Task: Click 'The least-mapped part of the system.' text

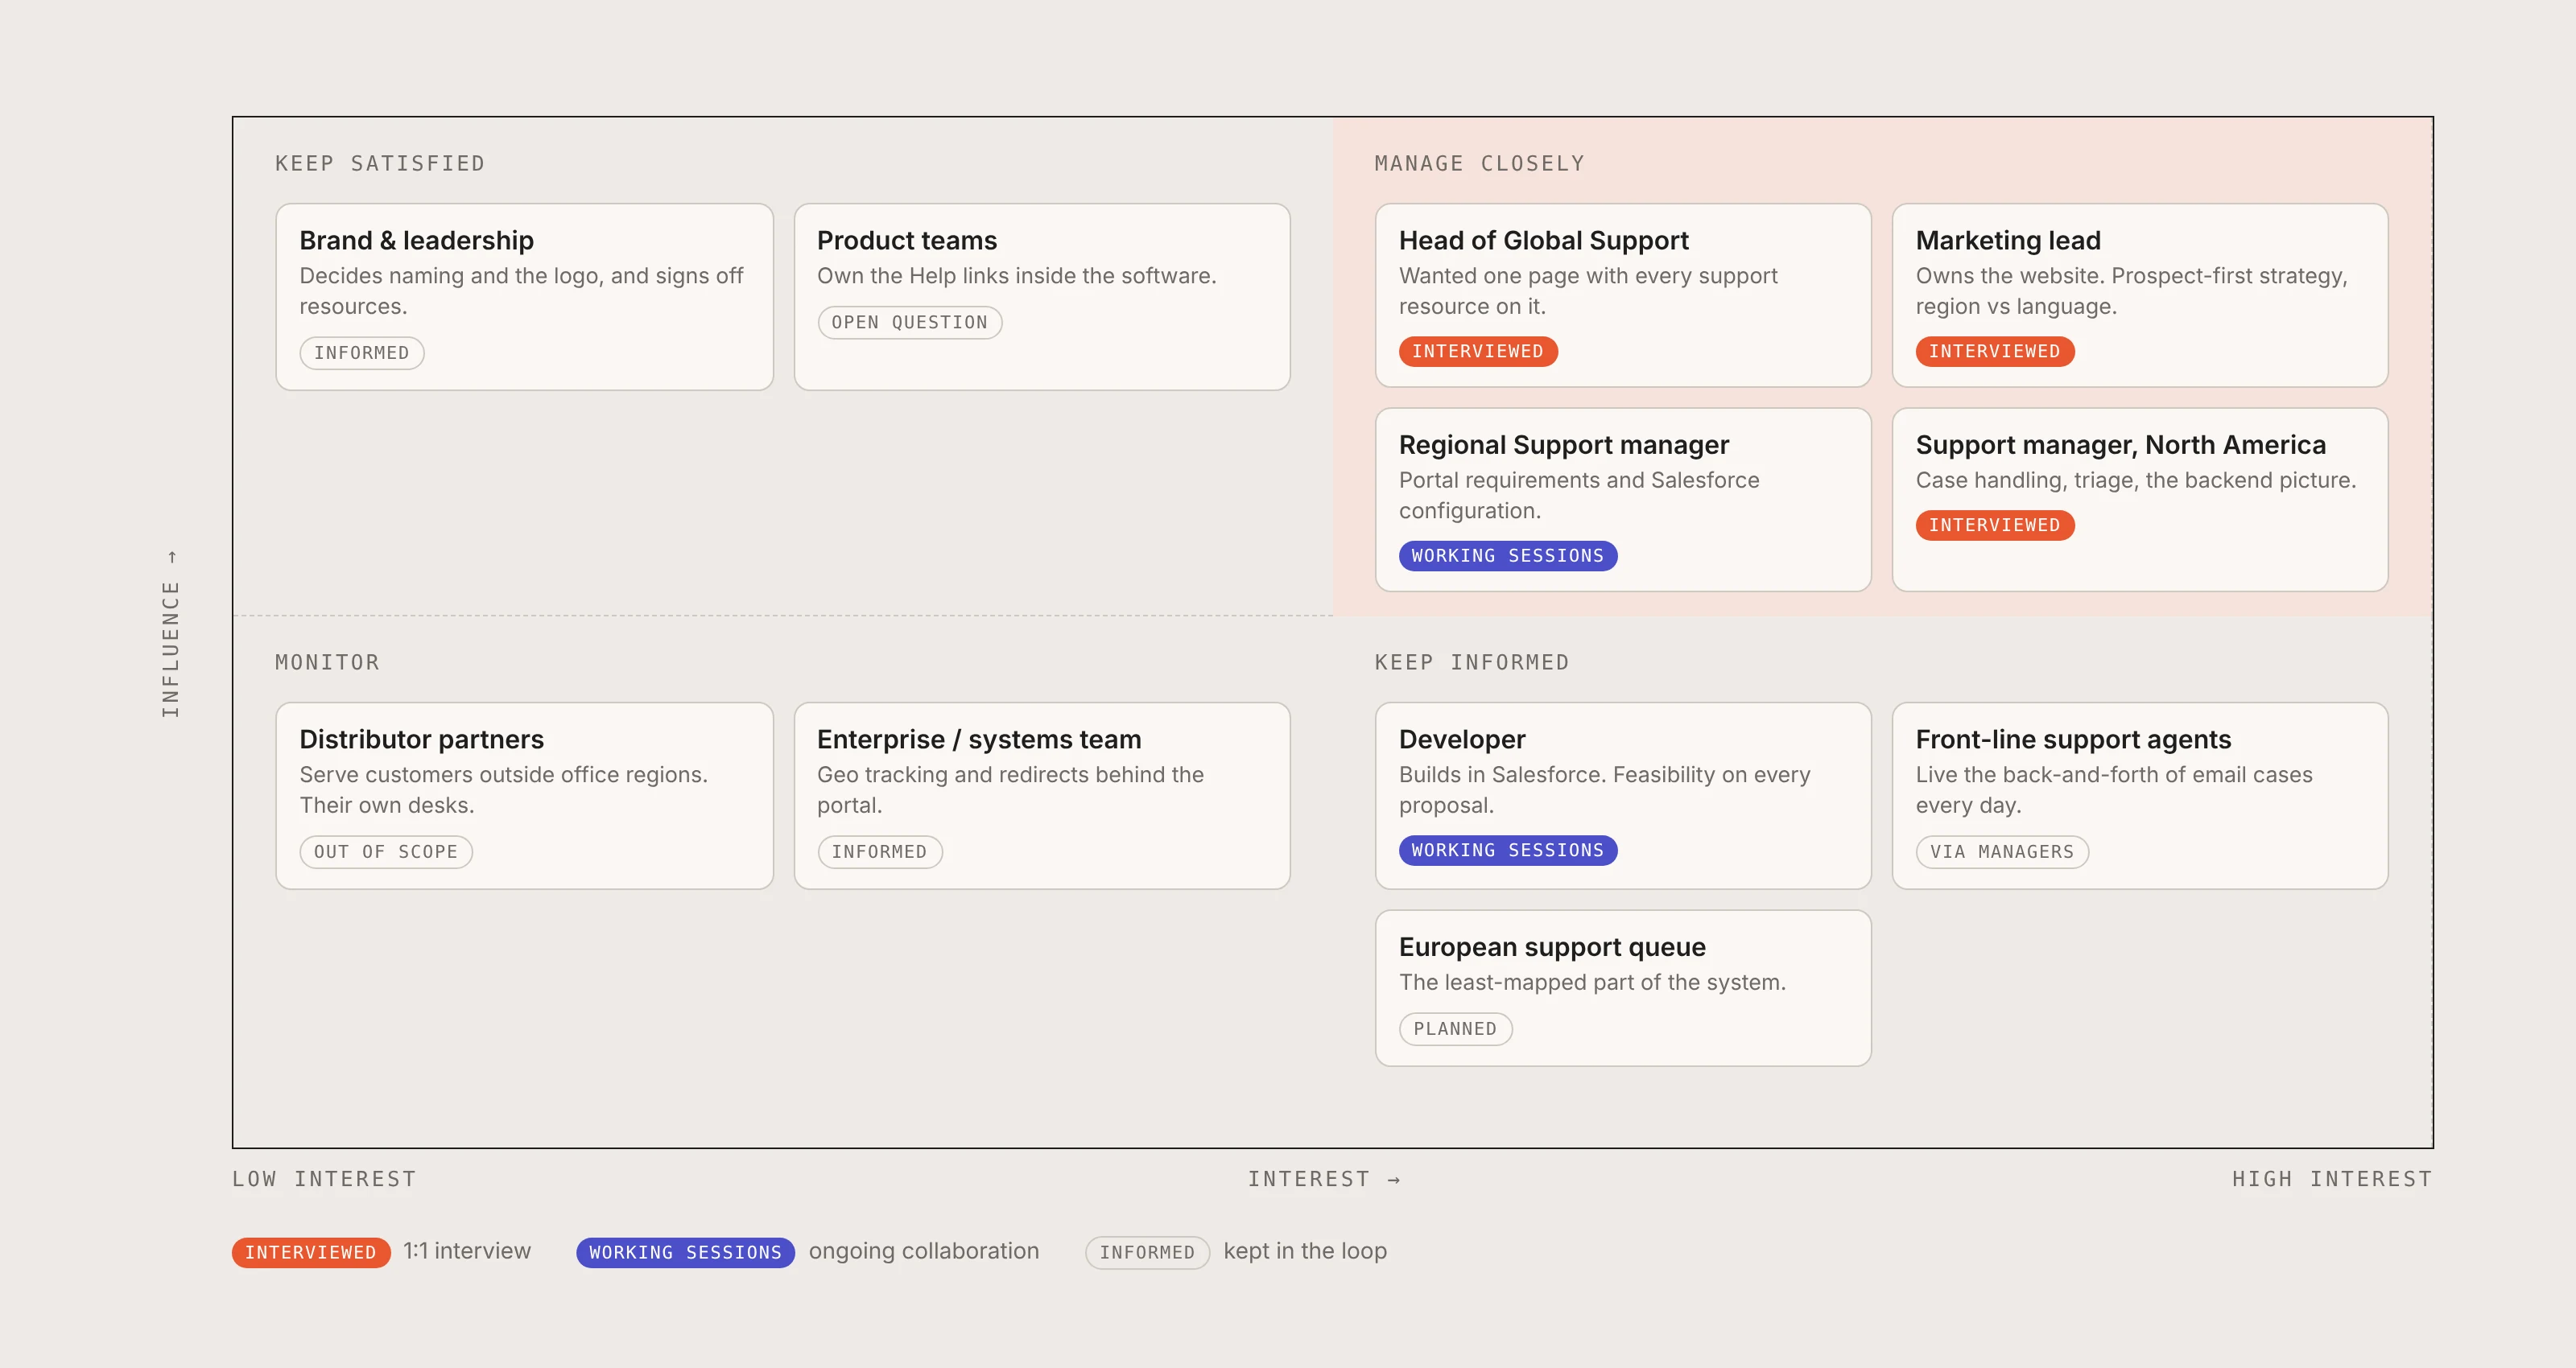Action: [x=1592, y=982]
